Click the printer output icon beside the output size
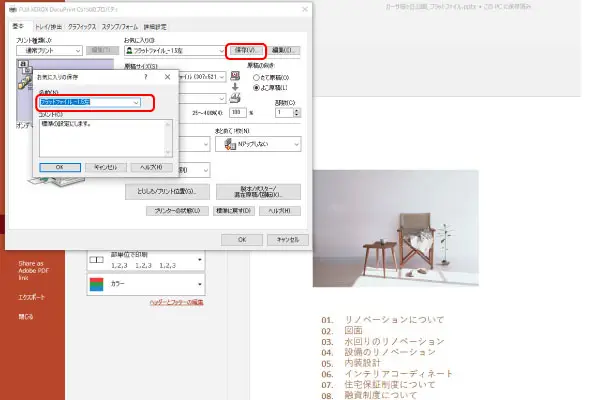This screenshot has width=600, height=400. [235, 98]
